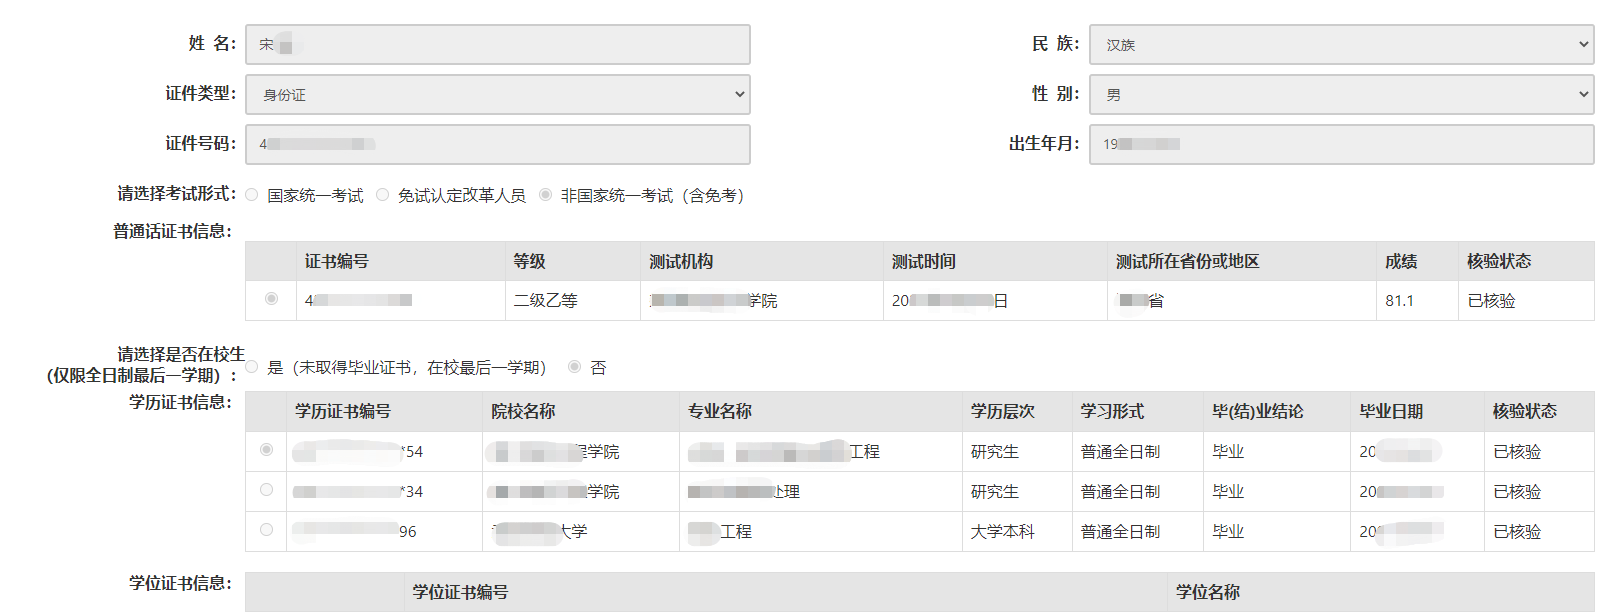This screenshot has width=1619, height=612.
Task: Open the 证件类型 dropdown
Action: tap(497, 94)
